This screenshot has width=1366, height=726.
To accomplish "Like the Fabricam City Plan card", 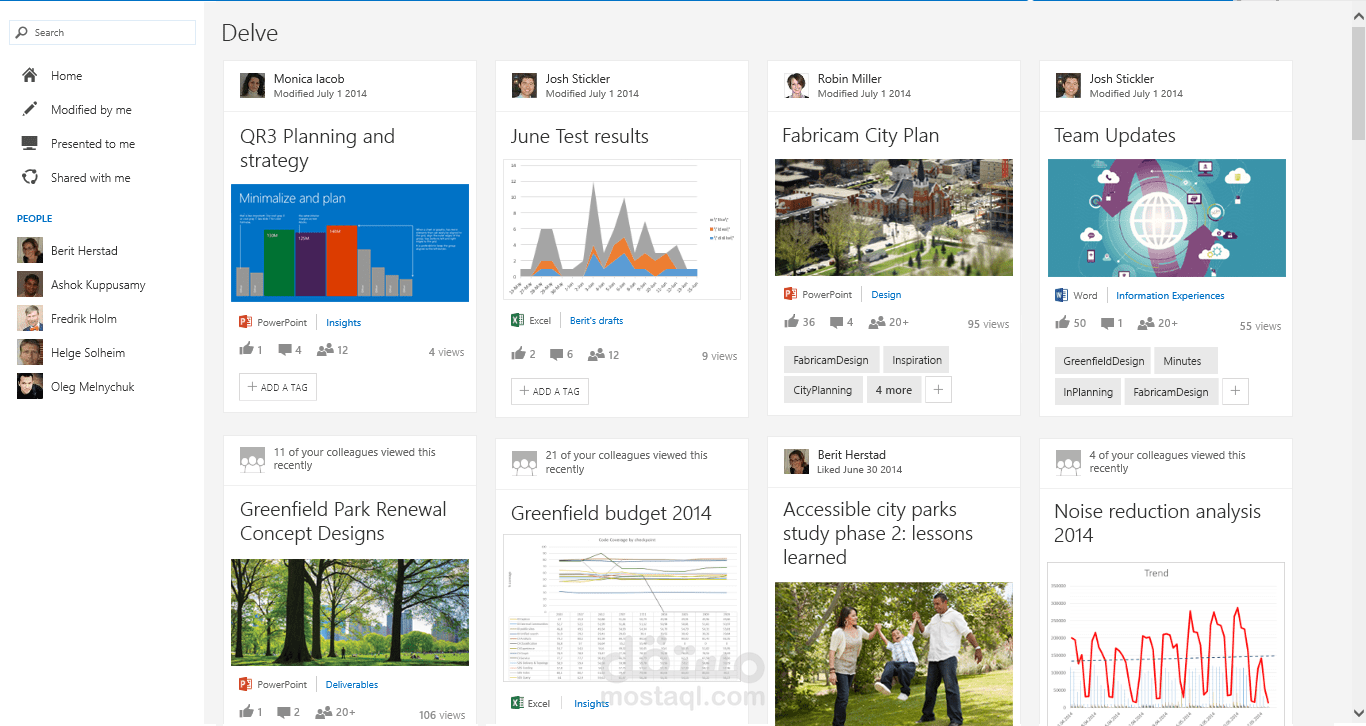I will pyautogui.click(x=791, y=322).
